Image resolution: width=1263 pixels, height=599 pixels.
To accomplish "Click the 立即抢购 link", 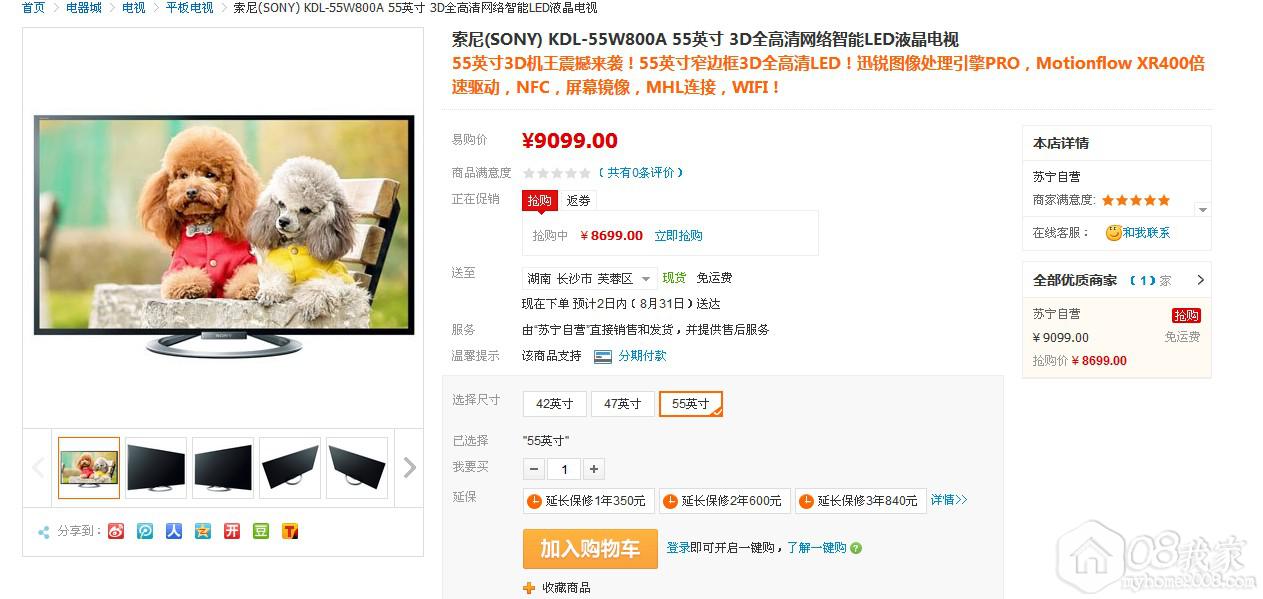I will [x=678, y=236].
